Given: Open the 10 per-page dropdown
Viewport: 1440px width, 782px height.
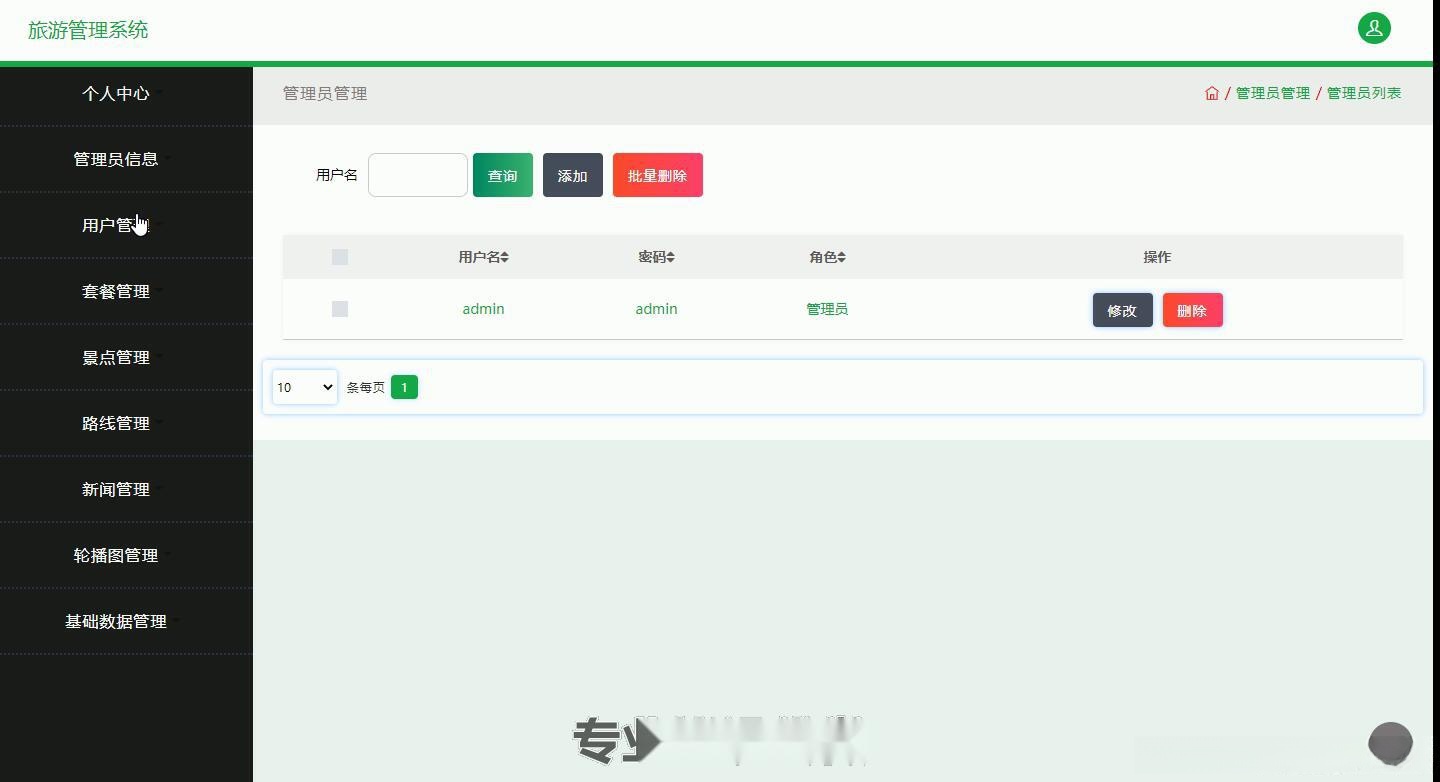Looking at the screenshot, I should [x=305, y=387].
